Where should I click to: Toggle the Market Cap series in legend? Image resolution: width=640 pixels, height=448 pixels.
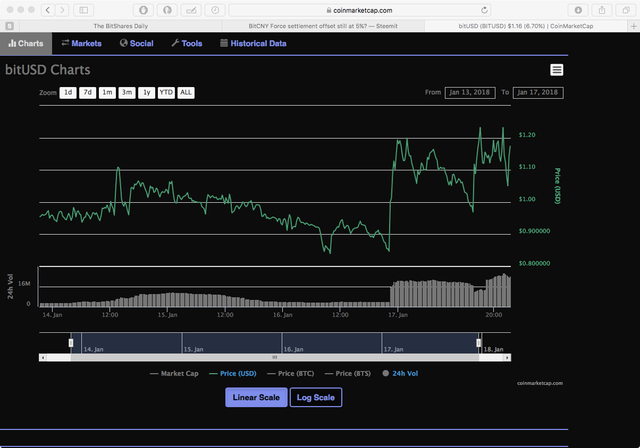point(174,373)
